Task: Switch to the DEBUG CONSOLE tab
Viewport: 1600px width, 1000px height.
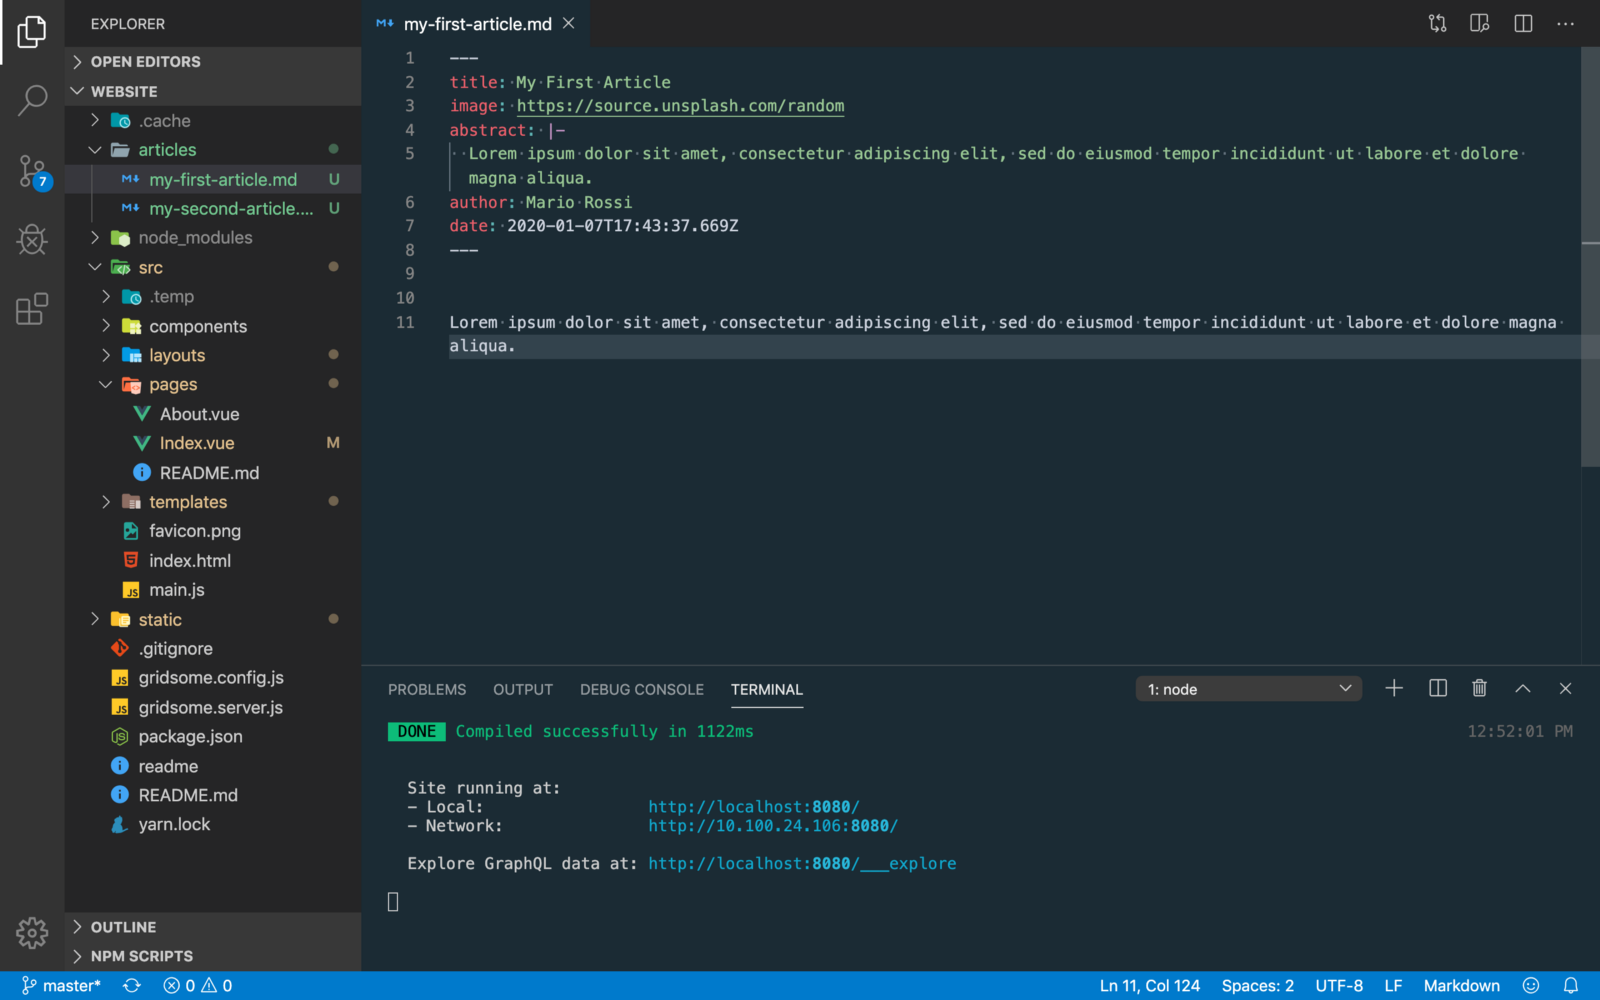Action: [x=642, y=689]
